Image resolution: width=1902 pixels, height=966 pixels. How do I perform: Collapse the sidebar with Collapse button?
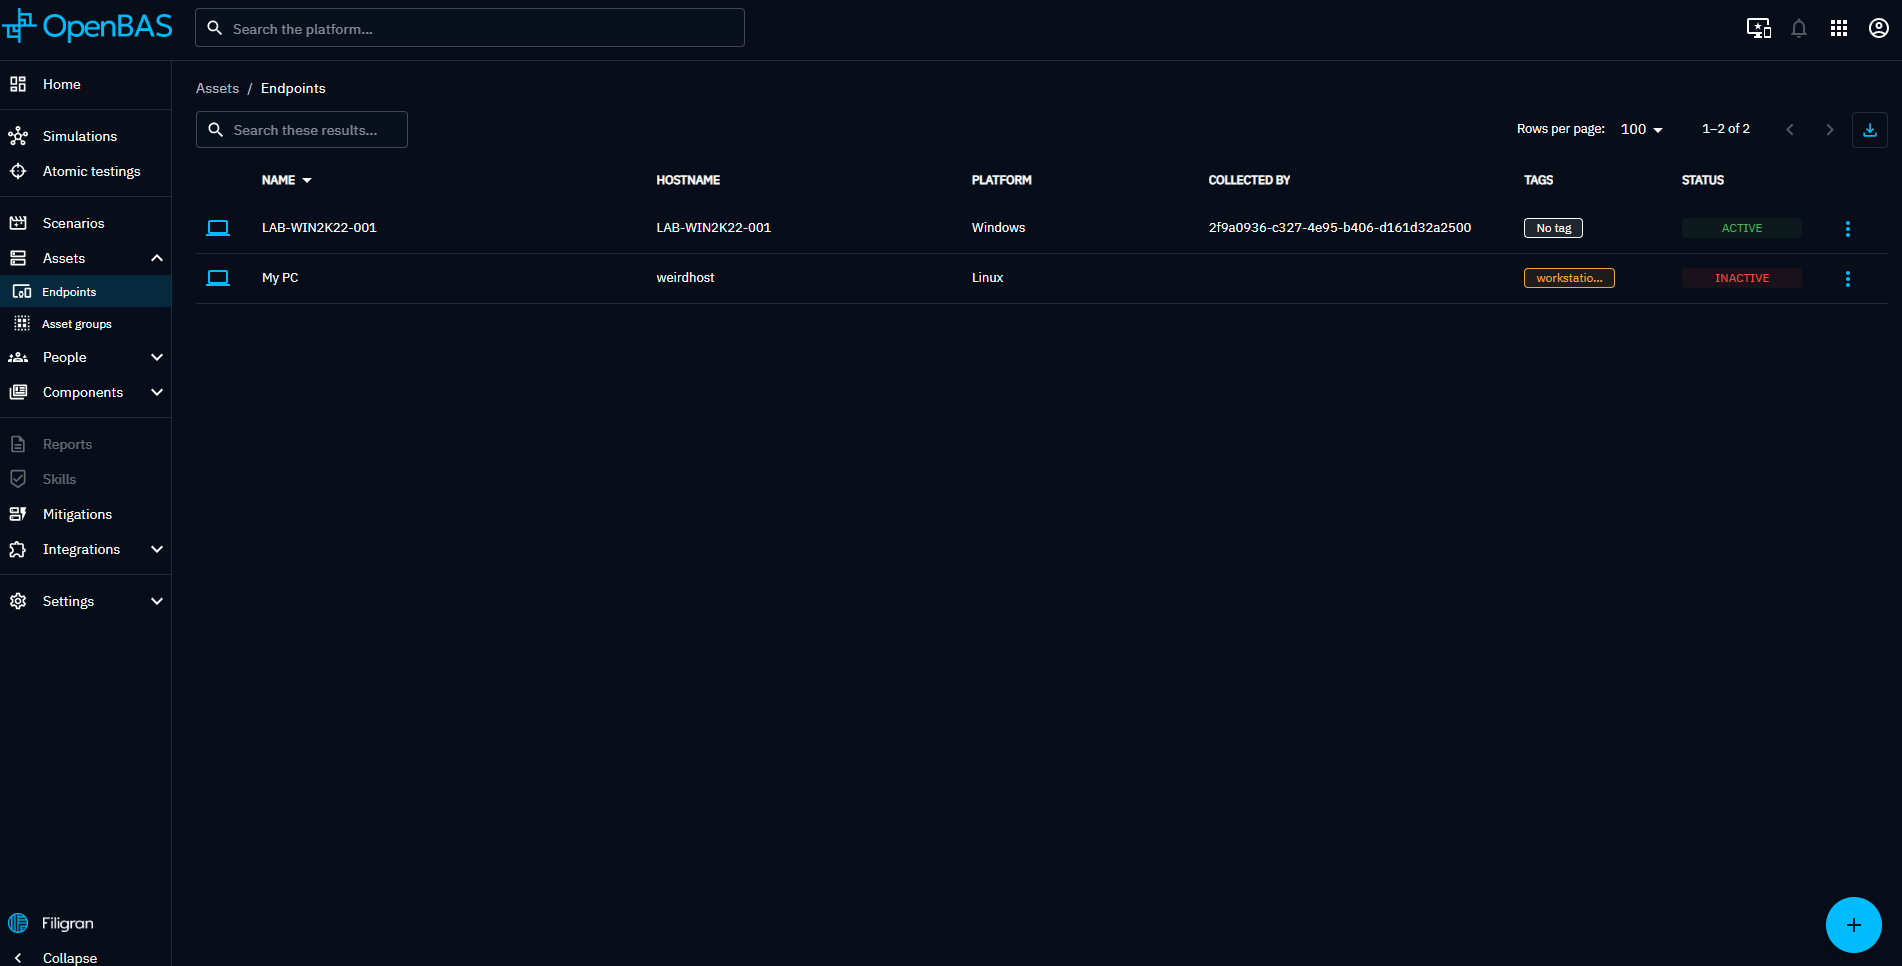[x=69, y=957]
